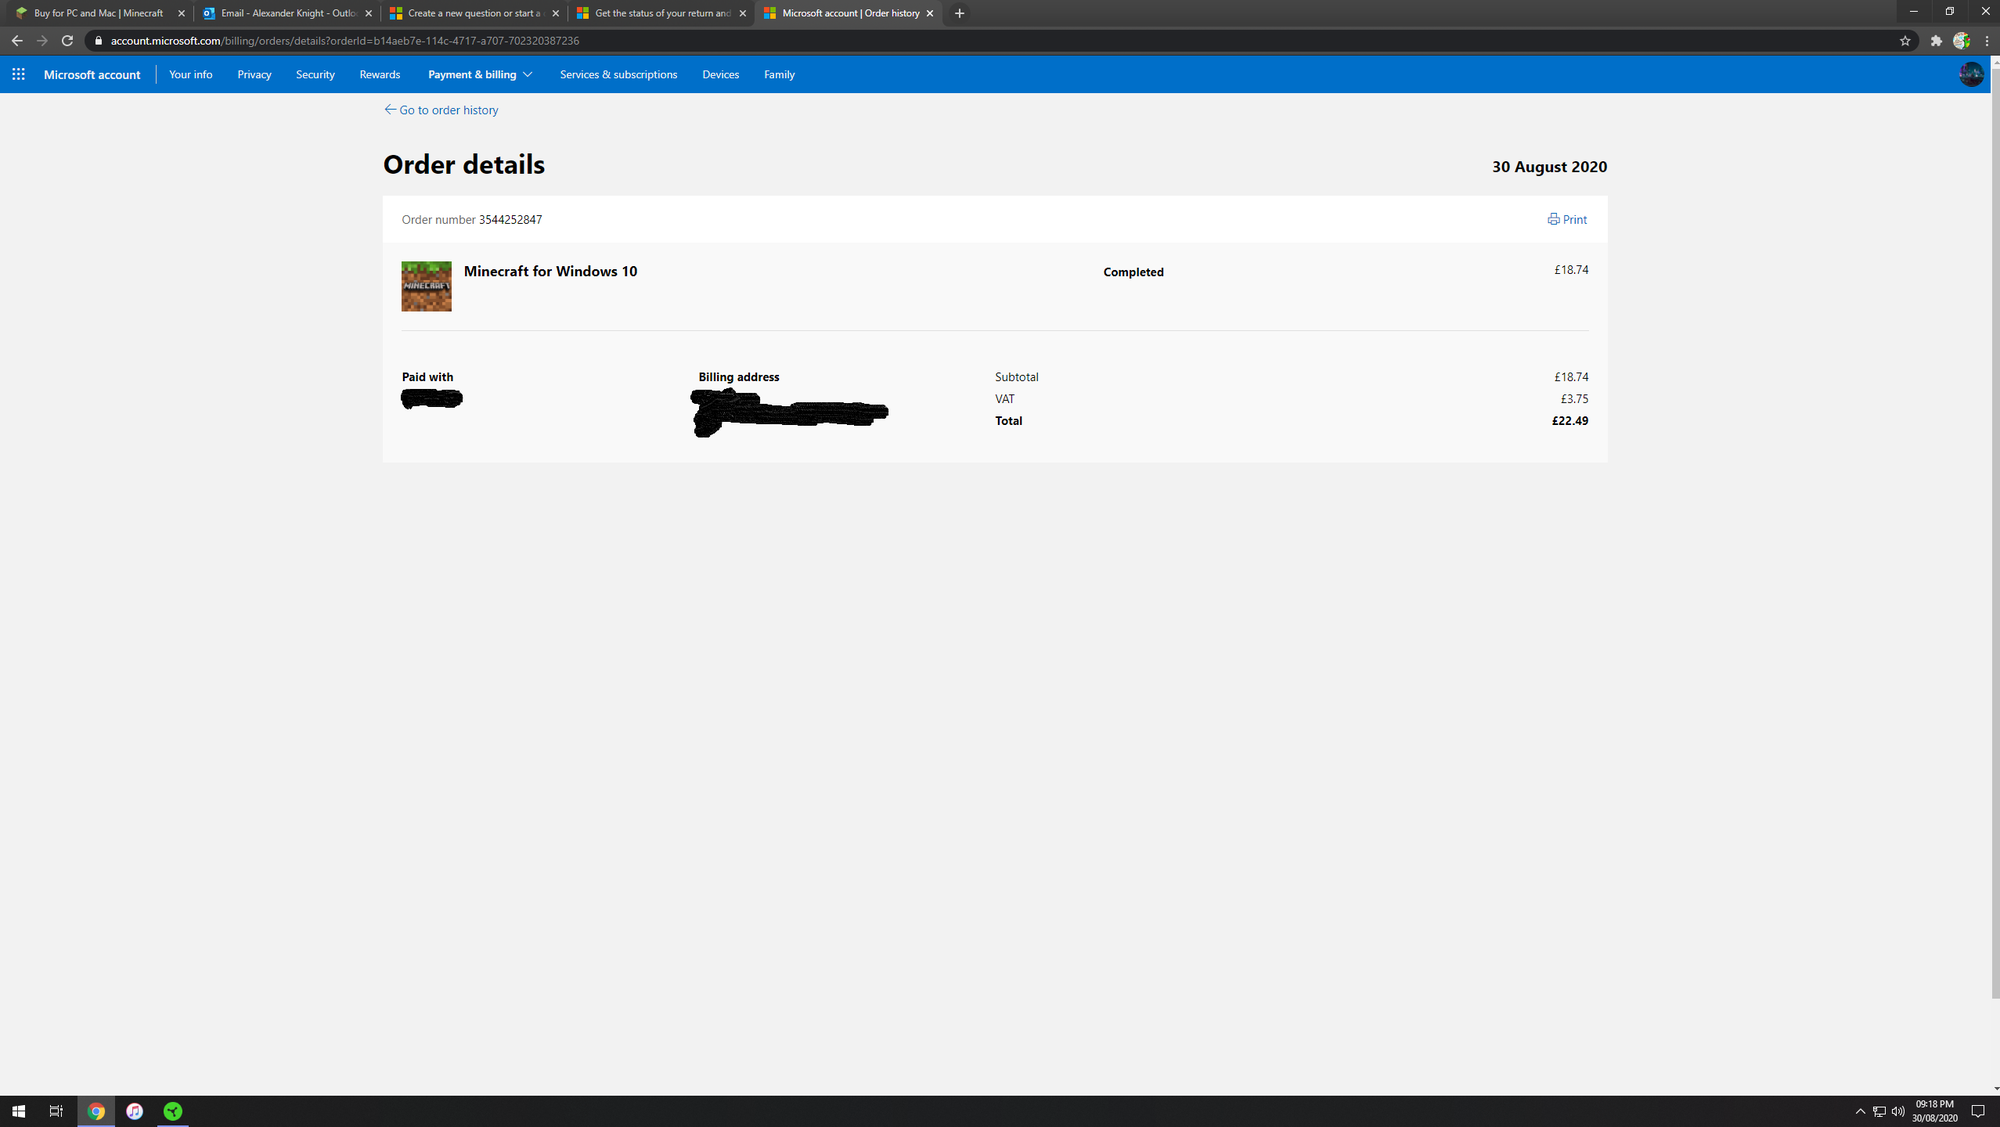Open the Security page

315,74
